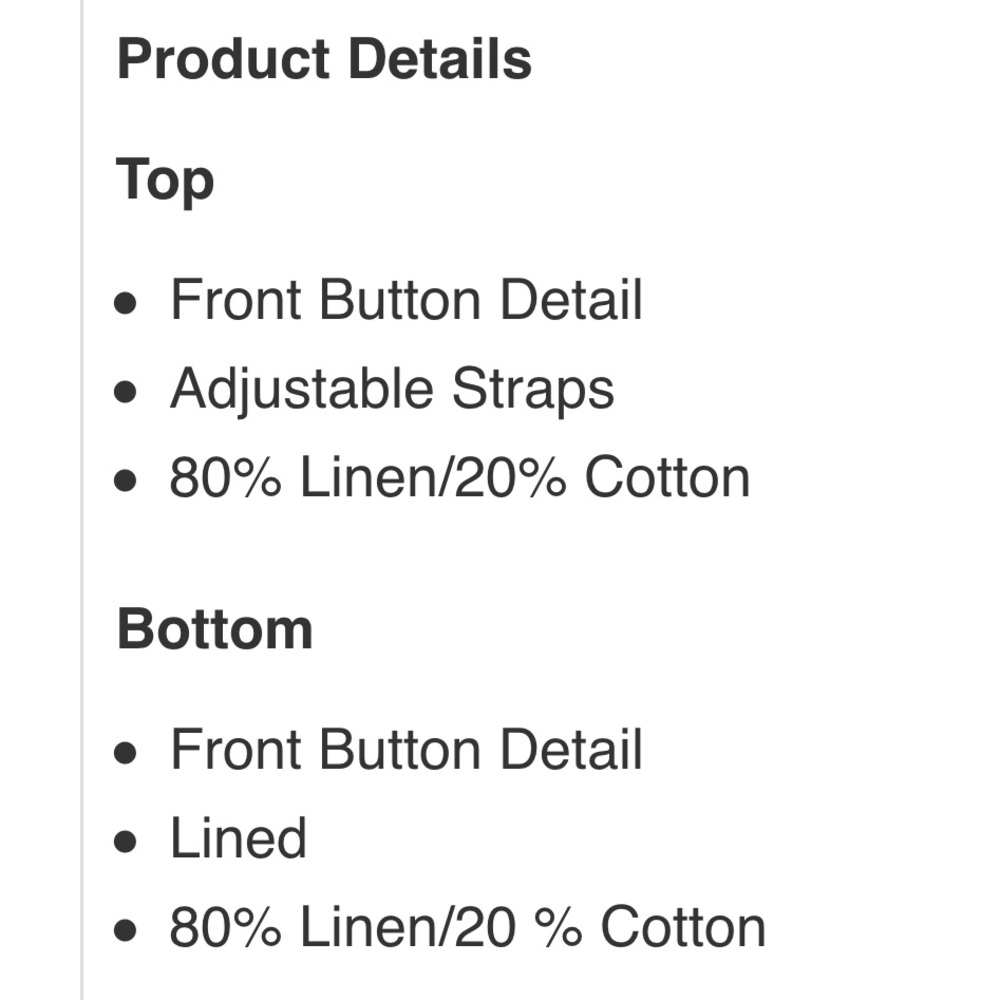Click bullet beside Top's fabric composition line
This screenshot has height=1000, width=1000.
pyautogui.click(x=125, y=482)
